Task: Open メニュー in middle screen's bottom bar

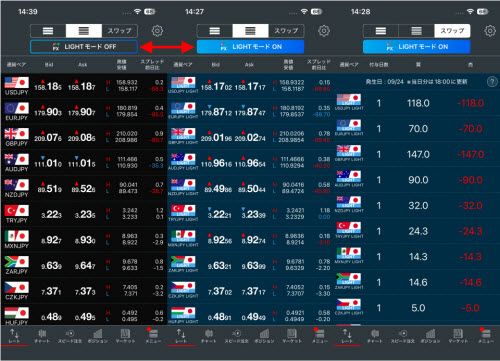Action: pos(320,336)
